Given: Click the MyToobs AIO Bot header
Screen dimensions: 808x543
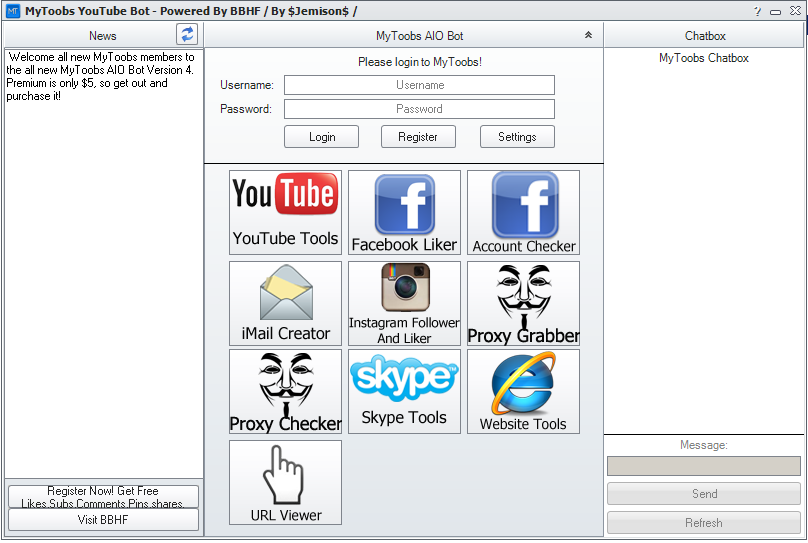Looking at the screenshot, I should (403, 36).
